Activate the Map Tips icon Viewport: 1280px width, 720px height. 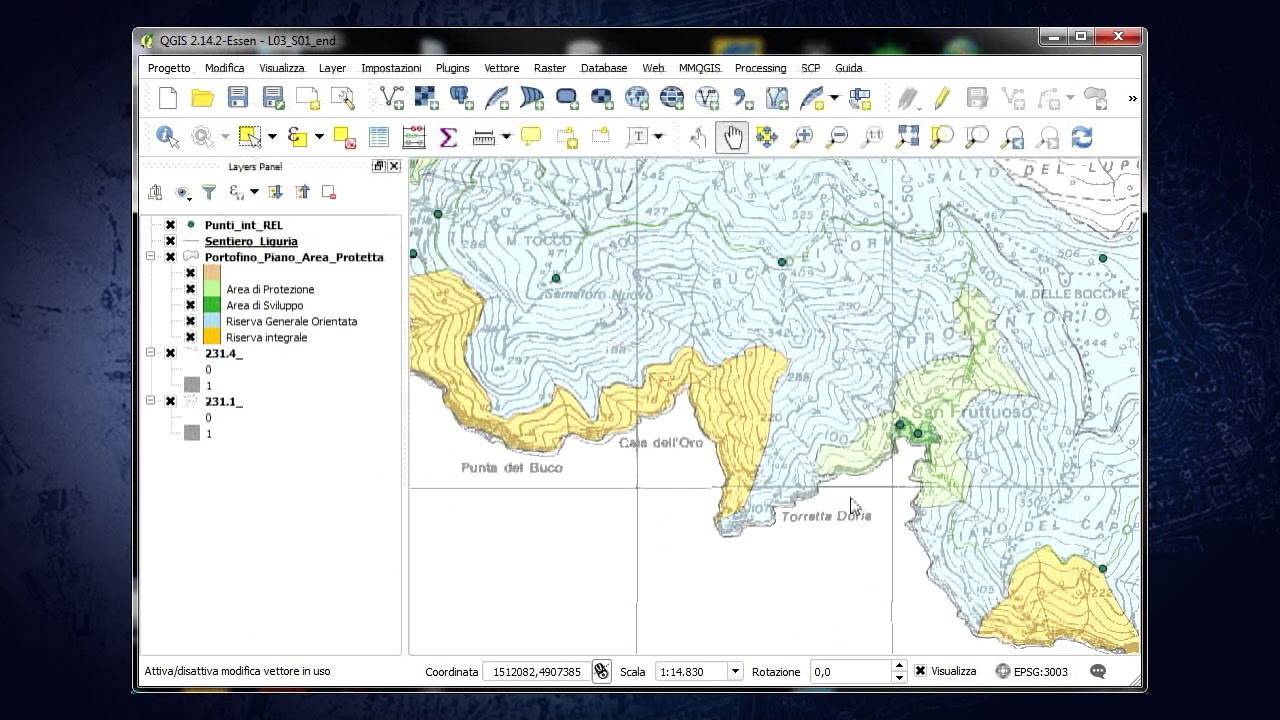pos(531,137)
